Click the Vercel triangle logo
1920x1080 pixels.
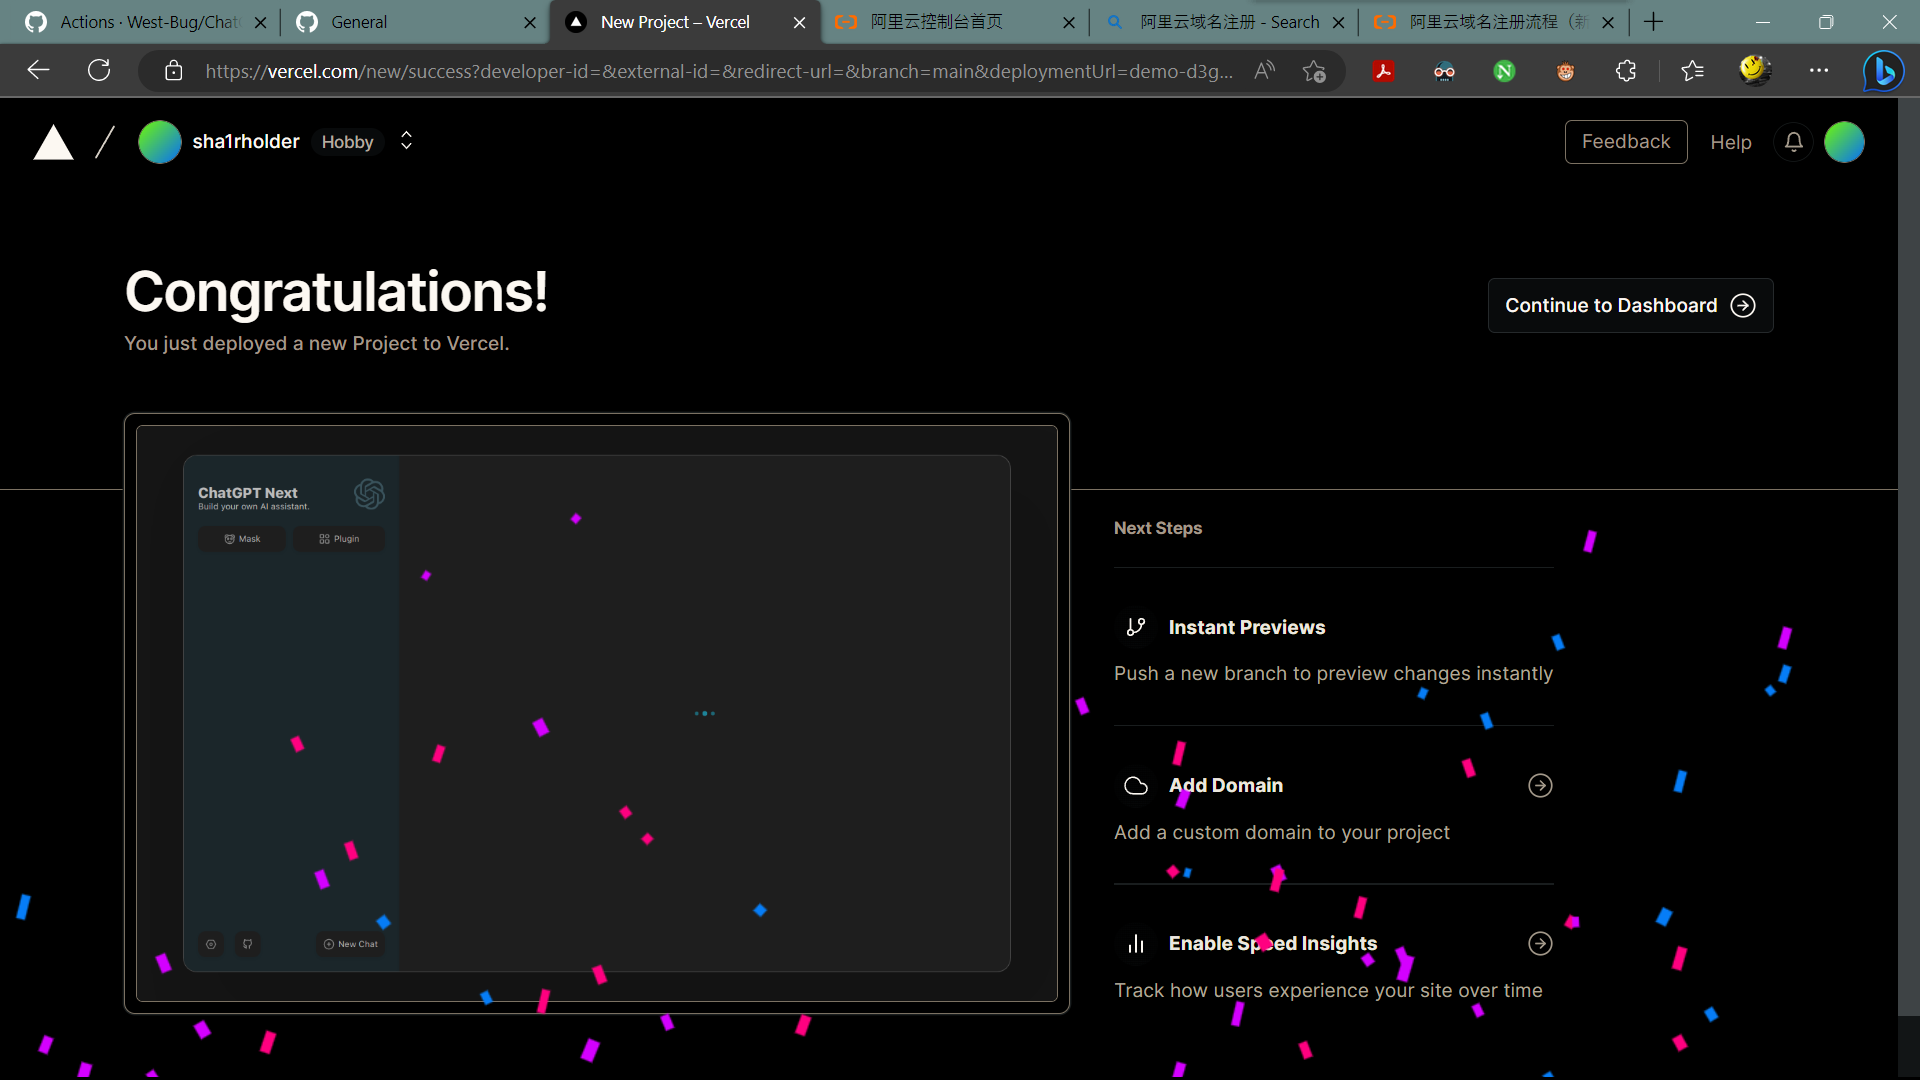point(54,143)
